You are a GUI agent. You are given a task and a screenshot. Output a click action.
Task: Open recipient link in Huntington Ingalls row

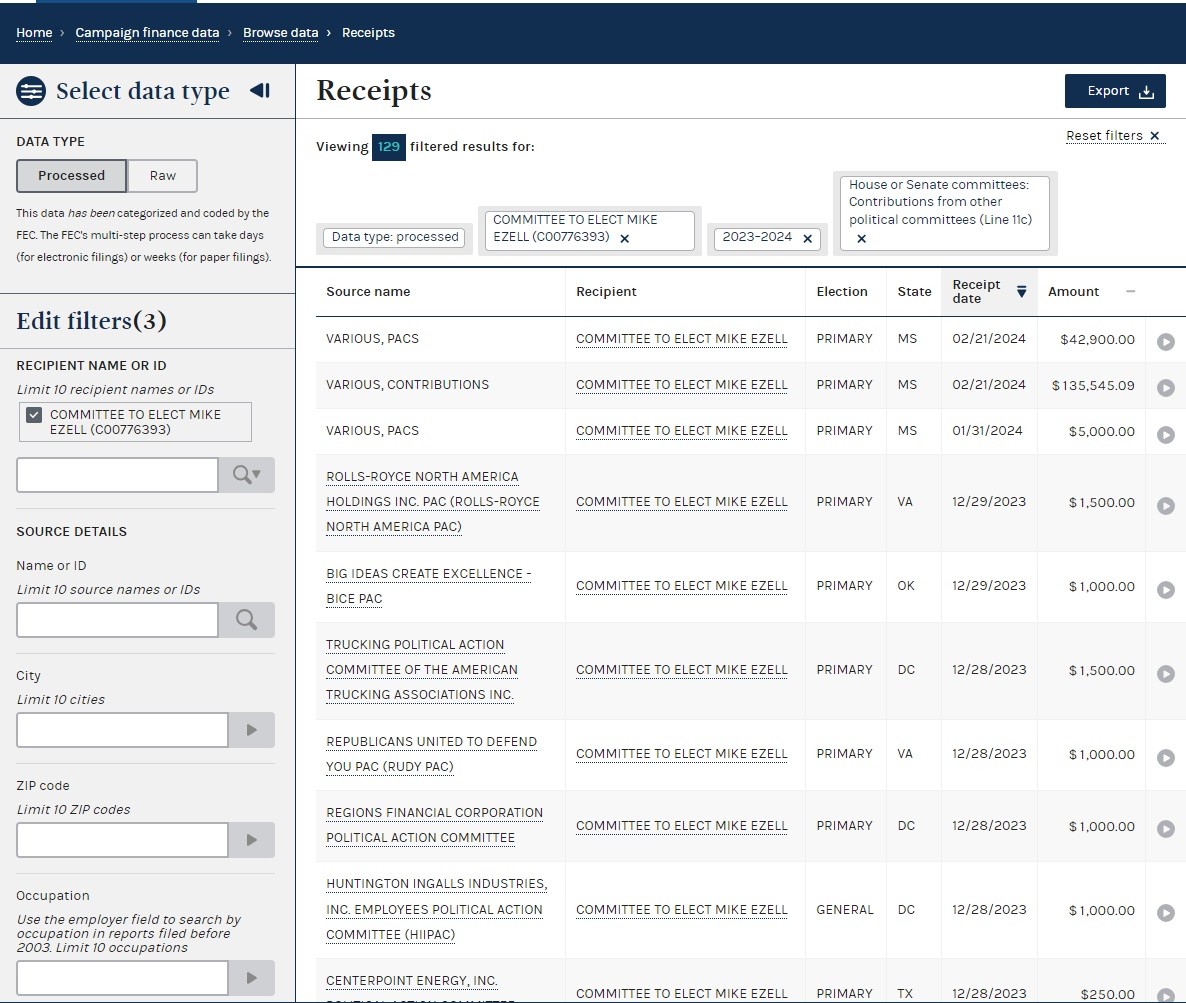pos(681,910)
